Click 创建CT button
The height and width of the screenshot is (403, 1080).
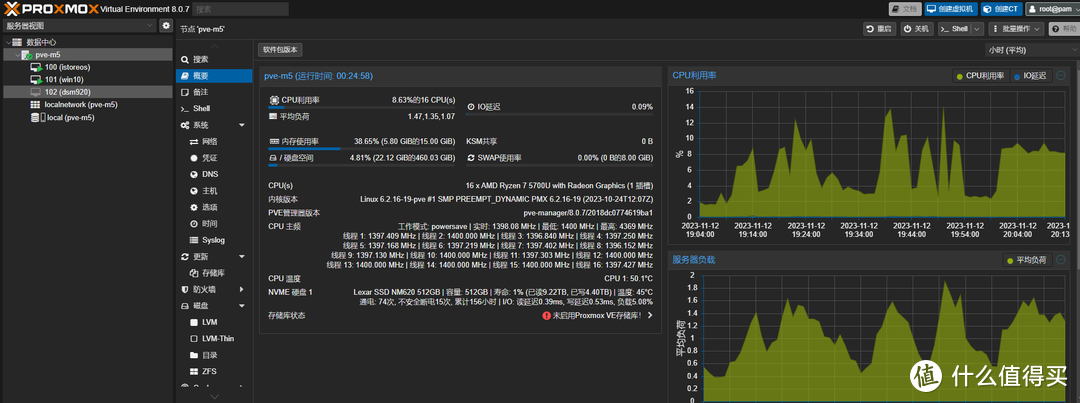[1000, 9]
